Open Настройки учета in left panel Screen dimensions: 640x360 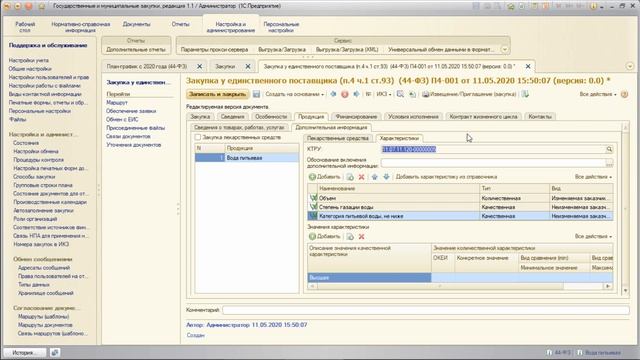pyautogui.click(x=29, y=60)
